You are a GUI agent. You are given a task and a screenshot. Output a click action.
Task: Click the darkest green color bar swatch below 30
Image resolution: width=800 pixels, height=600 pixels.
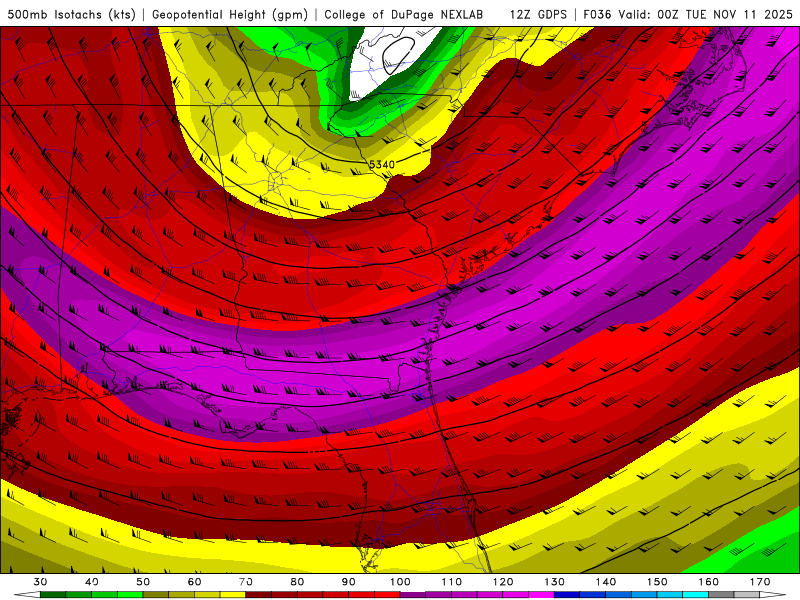(53, 595)
